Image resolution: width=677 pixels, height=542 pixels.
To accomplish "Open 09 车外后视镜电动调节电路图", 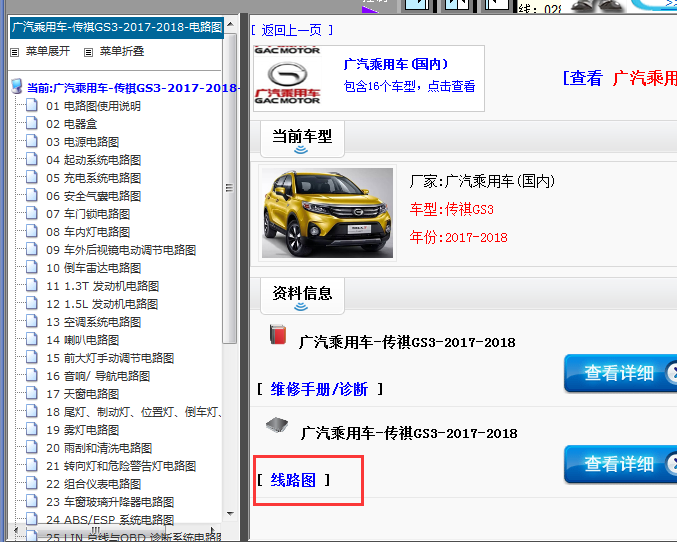I will click(x=121, y=250).
